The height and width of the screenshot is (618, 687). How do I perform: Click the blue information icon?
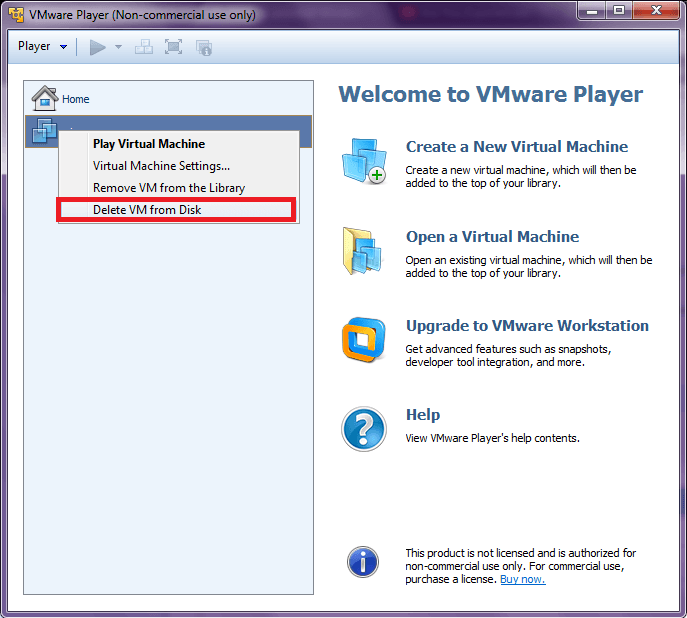coord(363,562)
